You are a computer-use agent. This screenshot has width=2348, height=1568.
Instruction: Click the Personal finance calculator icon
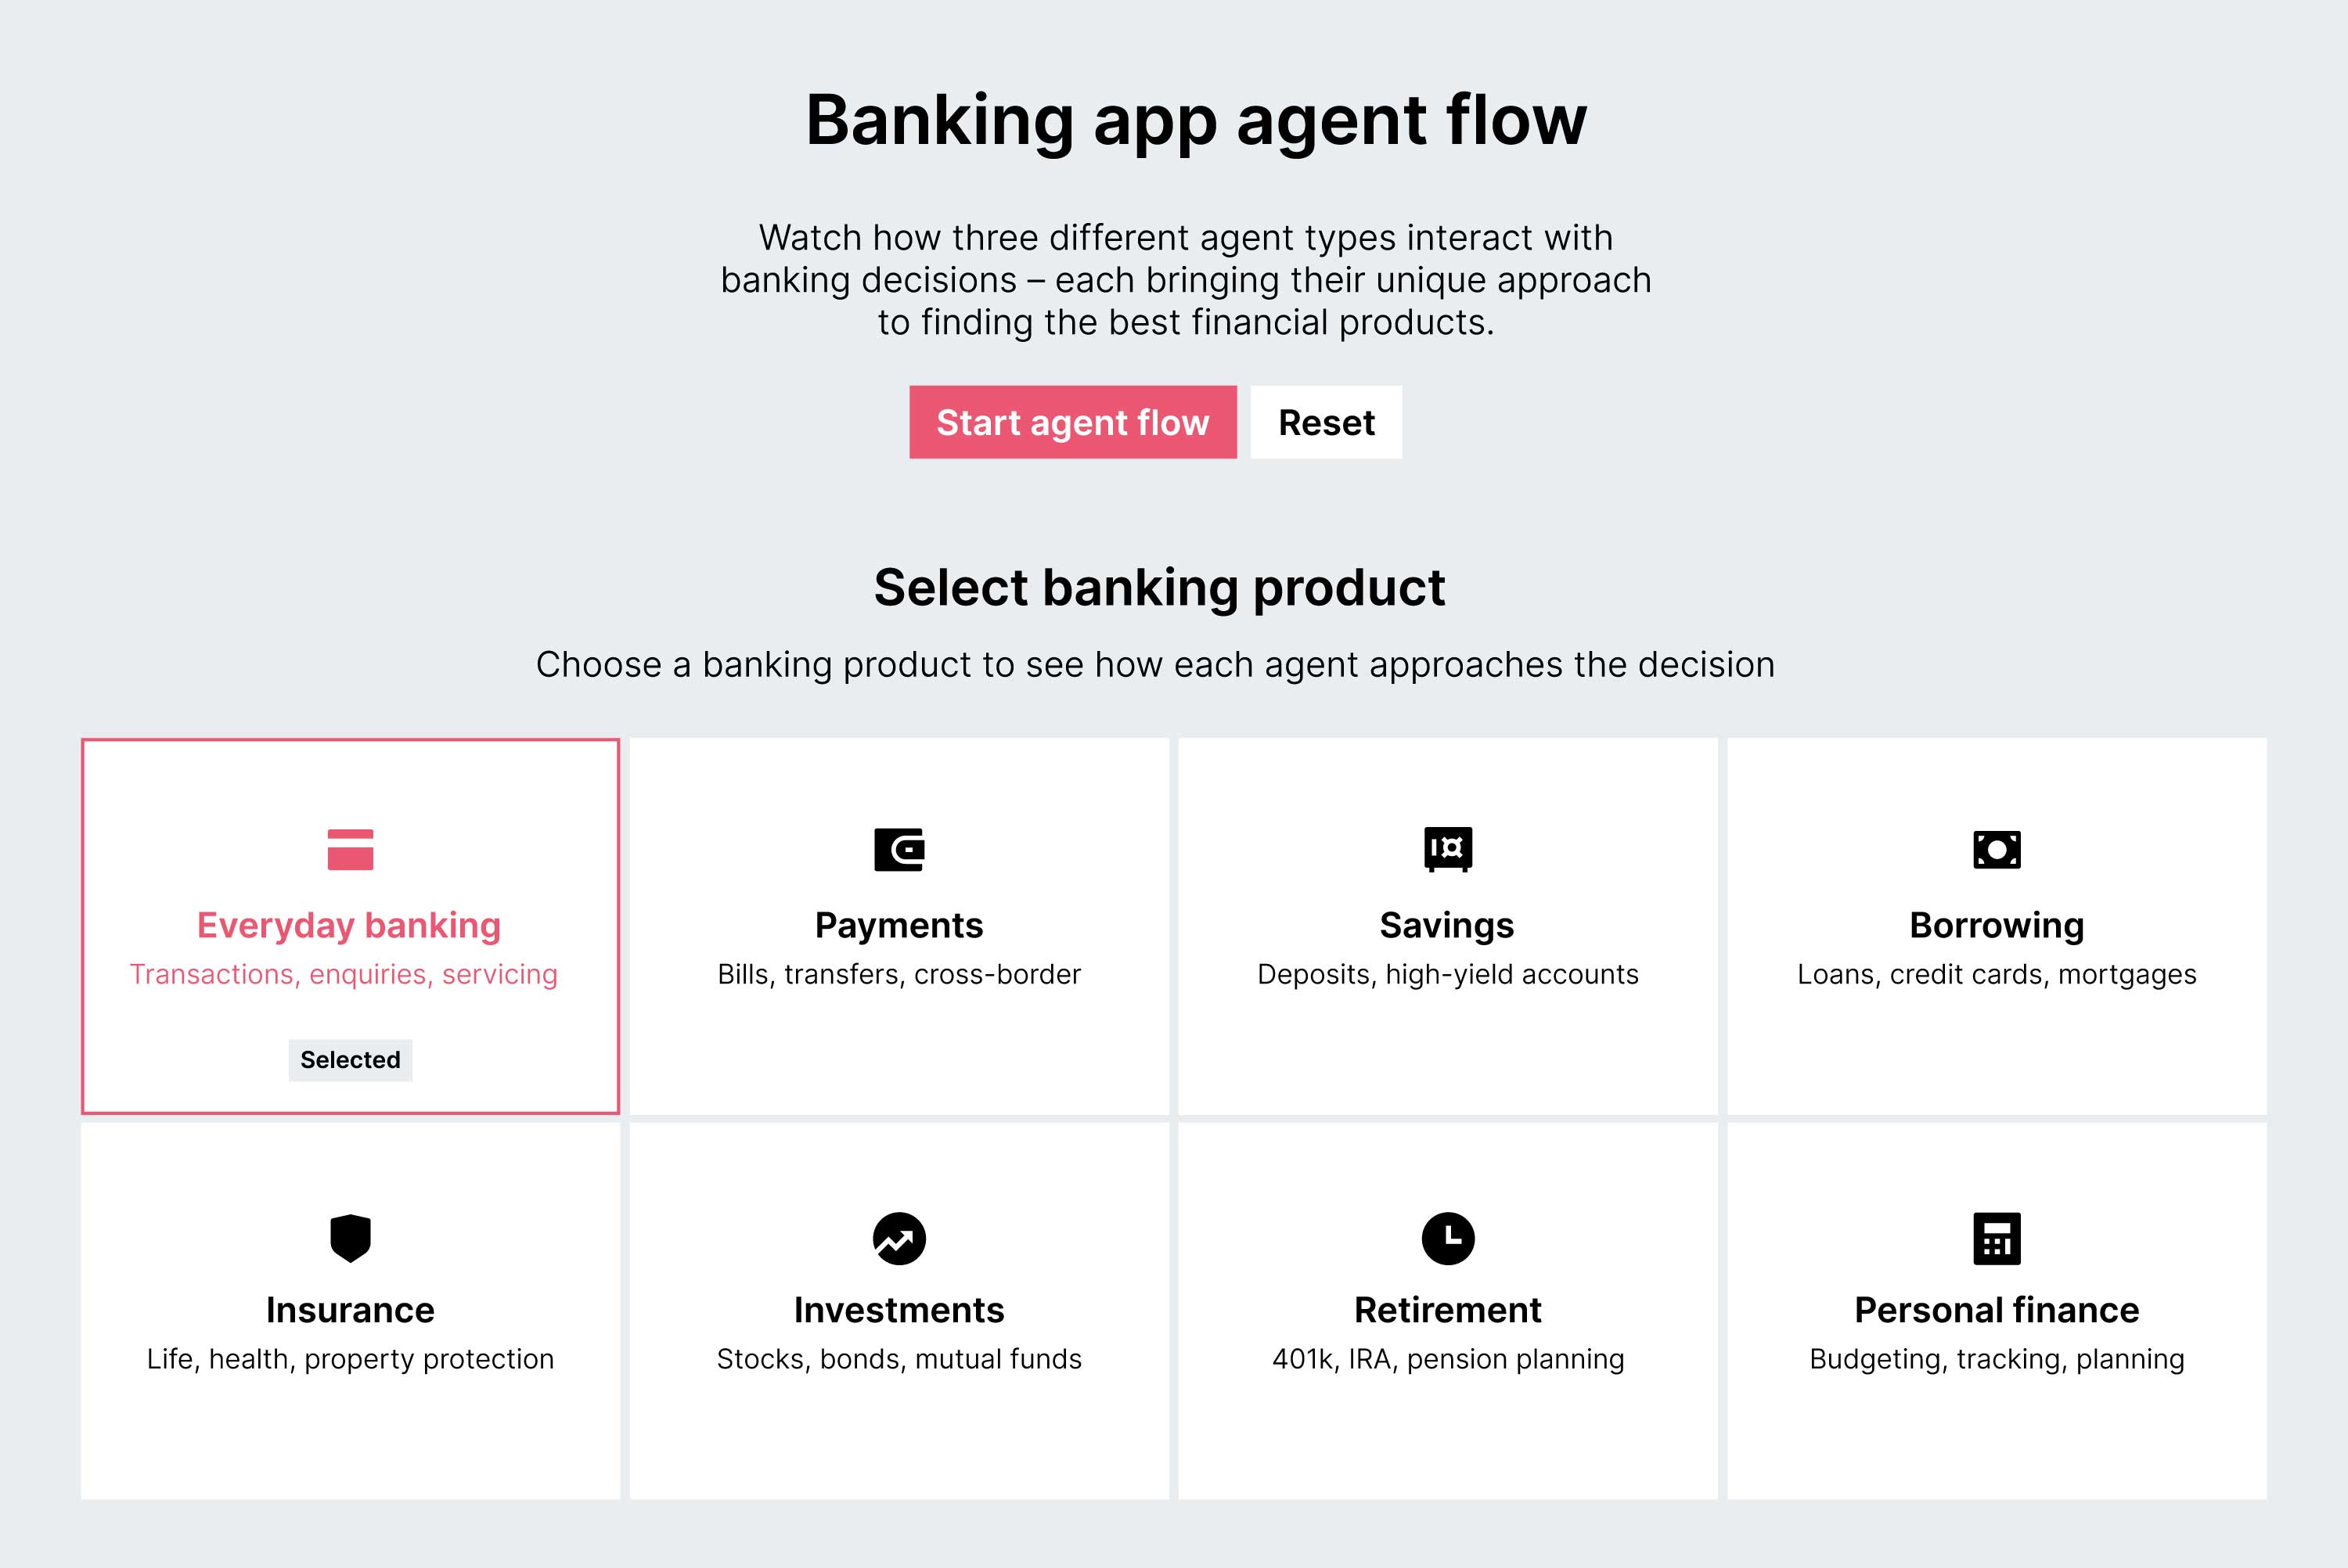1996,1238
